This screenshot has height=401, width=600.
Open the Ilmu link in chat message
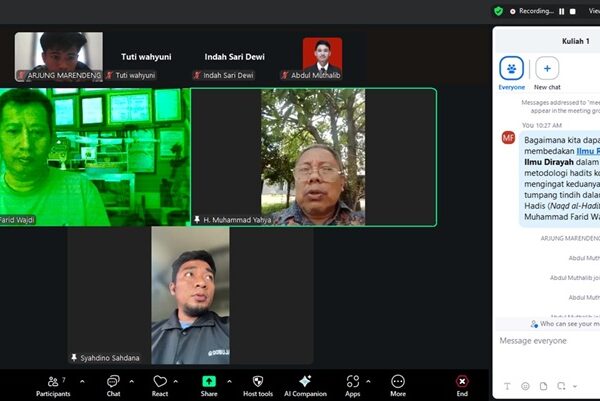click(x=588, y=151)
